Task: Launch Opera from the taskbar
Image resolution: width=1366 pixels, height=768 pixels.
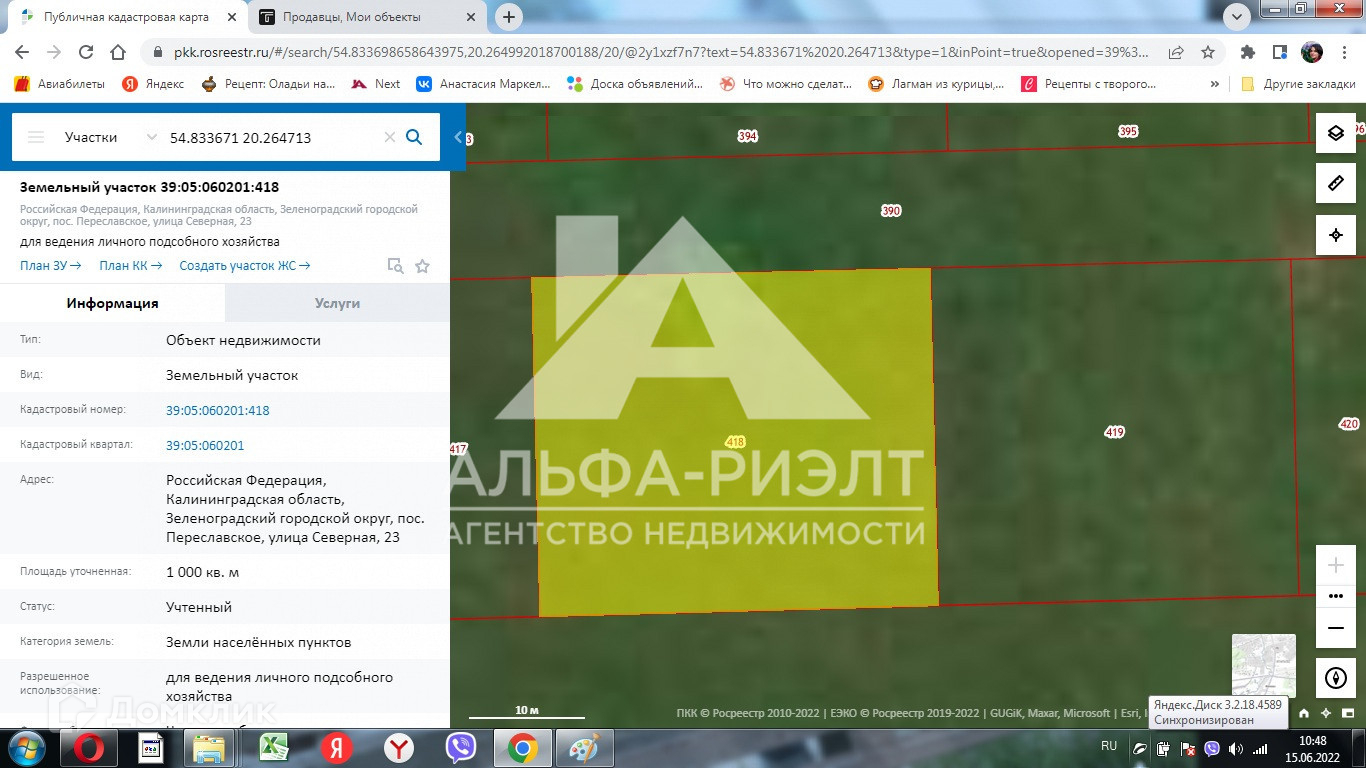Action: pyautogui.click(x=88, y=748)
